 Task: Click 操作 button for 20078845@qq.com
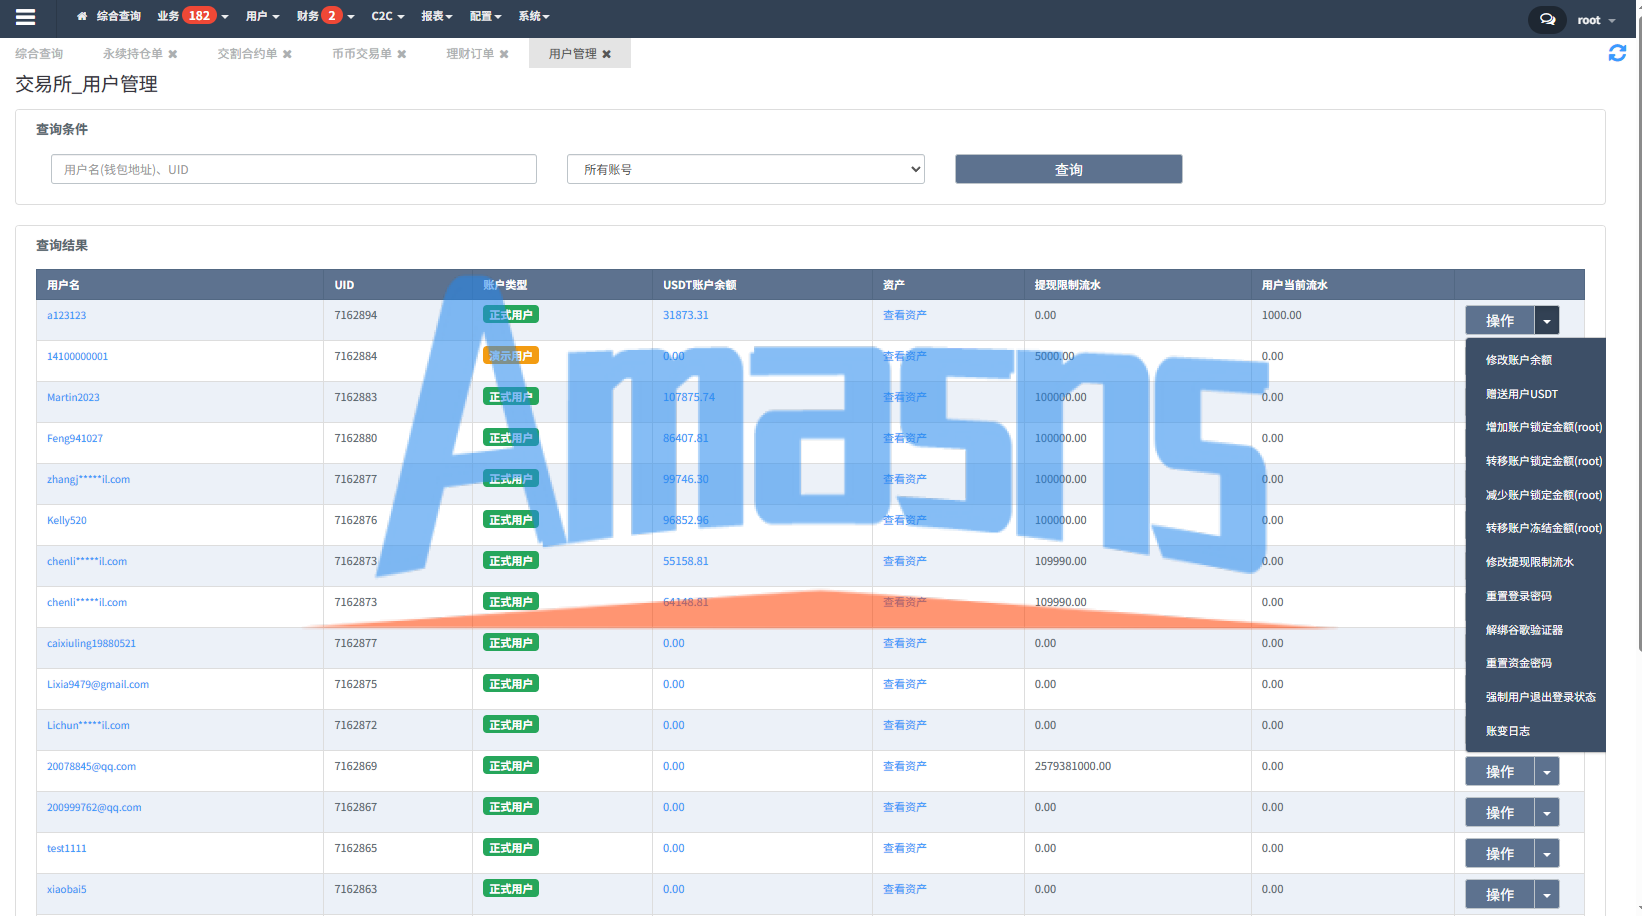click(1500, 771)
